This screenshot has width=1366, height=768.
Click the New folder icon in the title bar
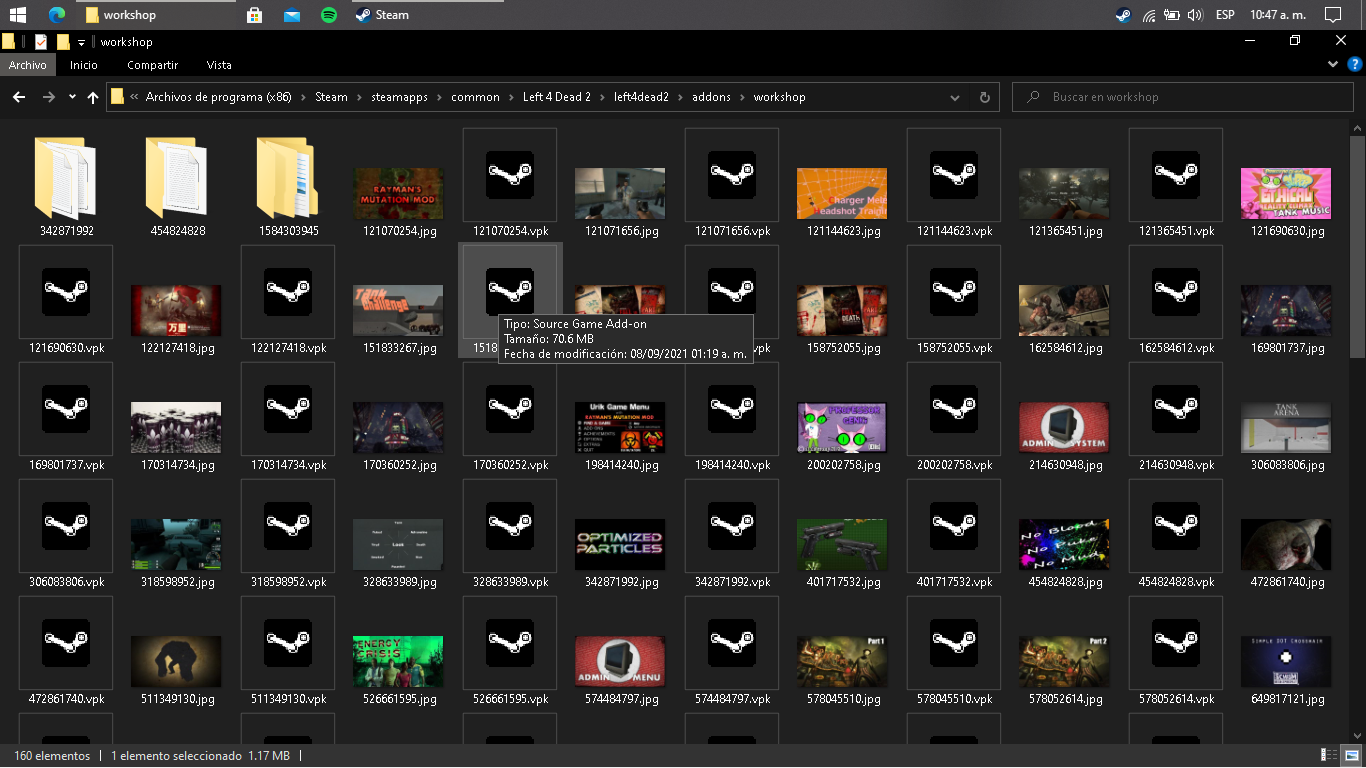click(x=63, y=42)
